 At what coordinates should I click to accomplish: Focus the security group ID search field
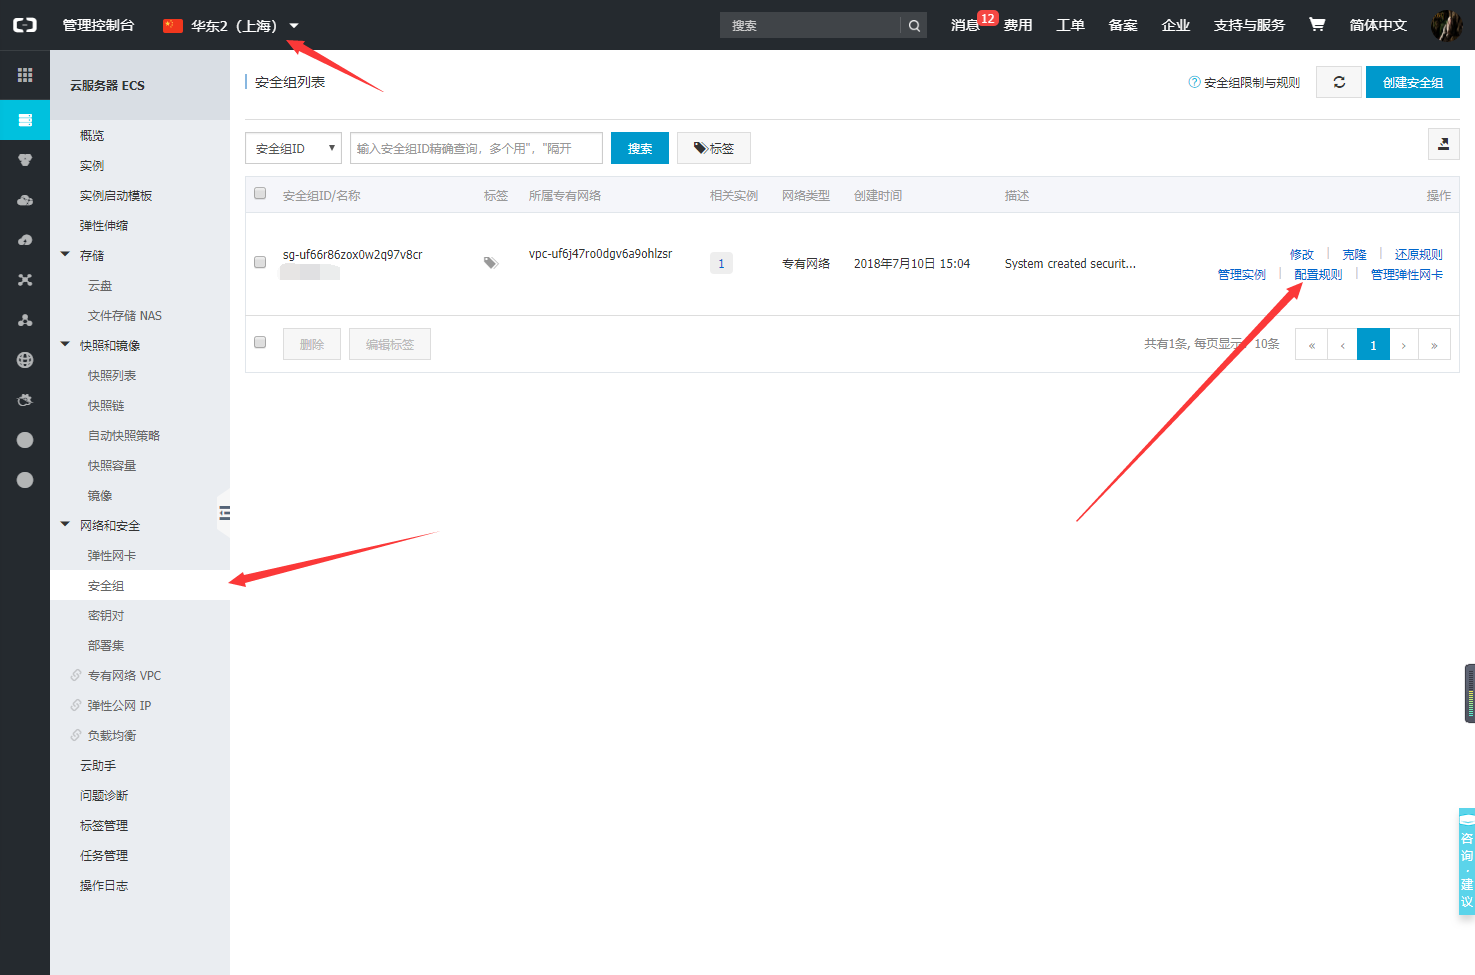coord(476,148)
